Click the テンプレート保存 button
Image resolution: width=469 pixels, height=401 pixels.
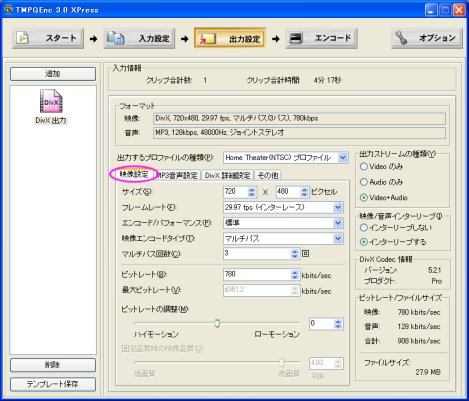[x=53, y=384]
